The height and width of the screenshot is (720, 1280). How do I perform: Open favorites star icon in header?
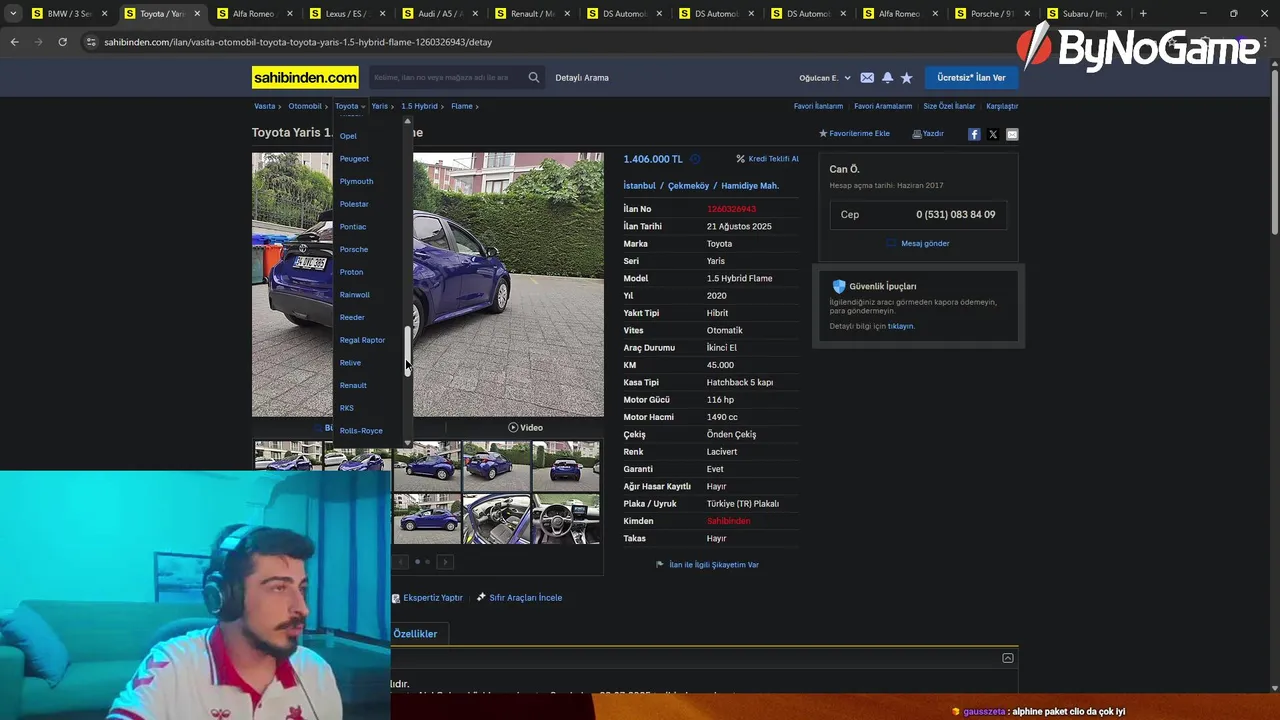[907, 78]
